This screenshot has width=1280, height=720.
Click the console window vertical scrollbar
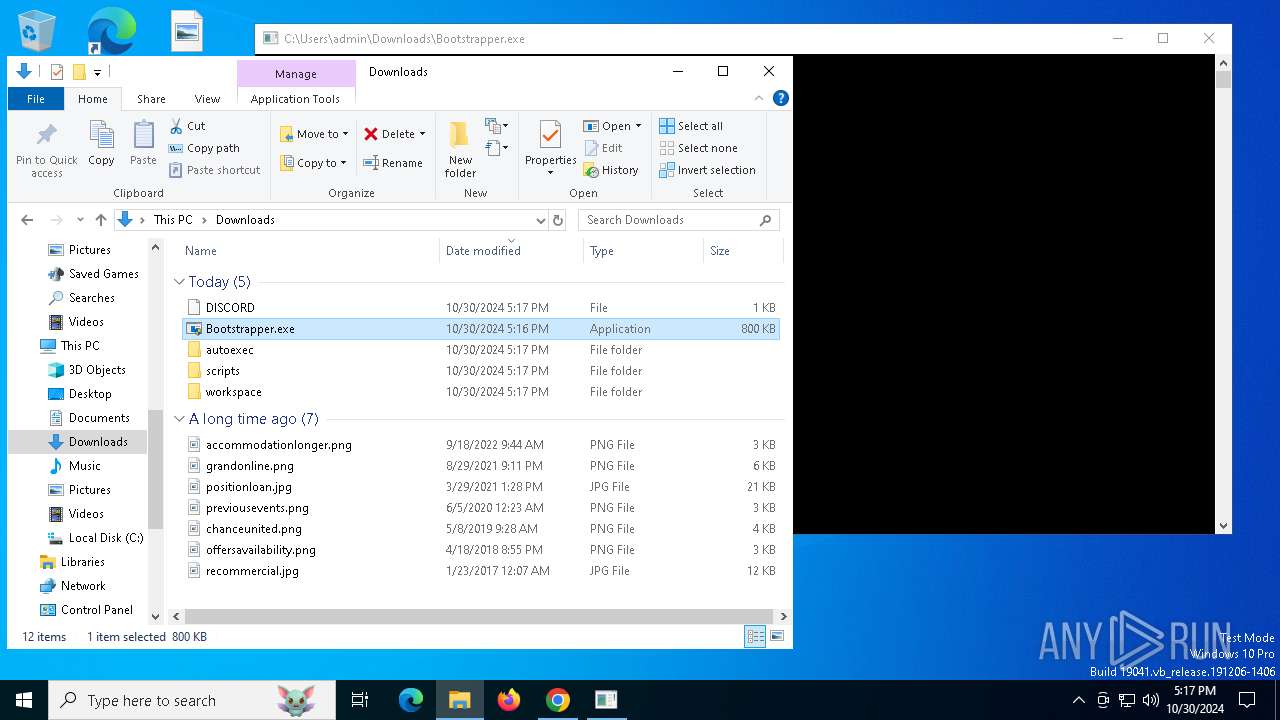tap(1223, 80)
